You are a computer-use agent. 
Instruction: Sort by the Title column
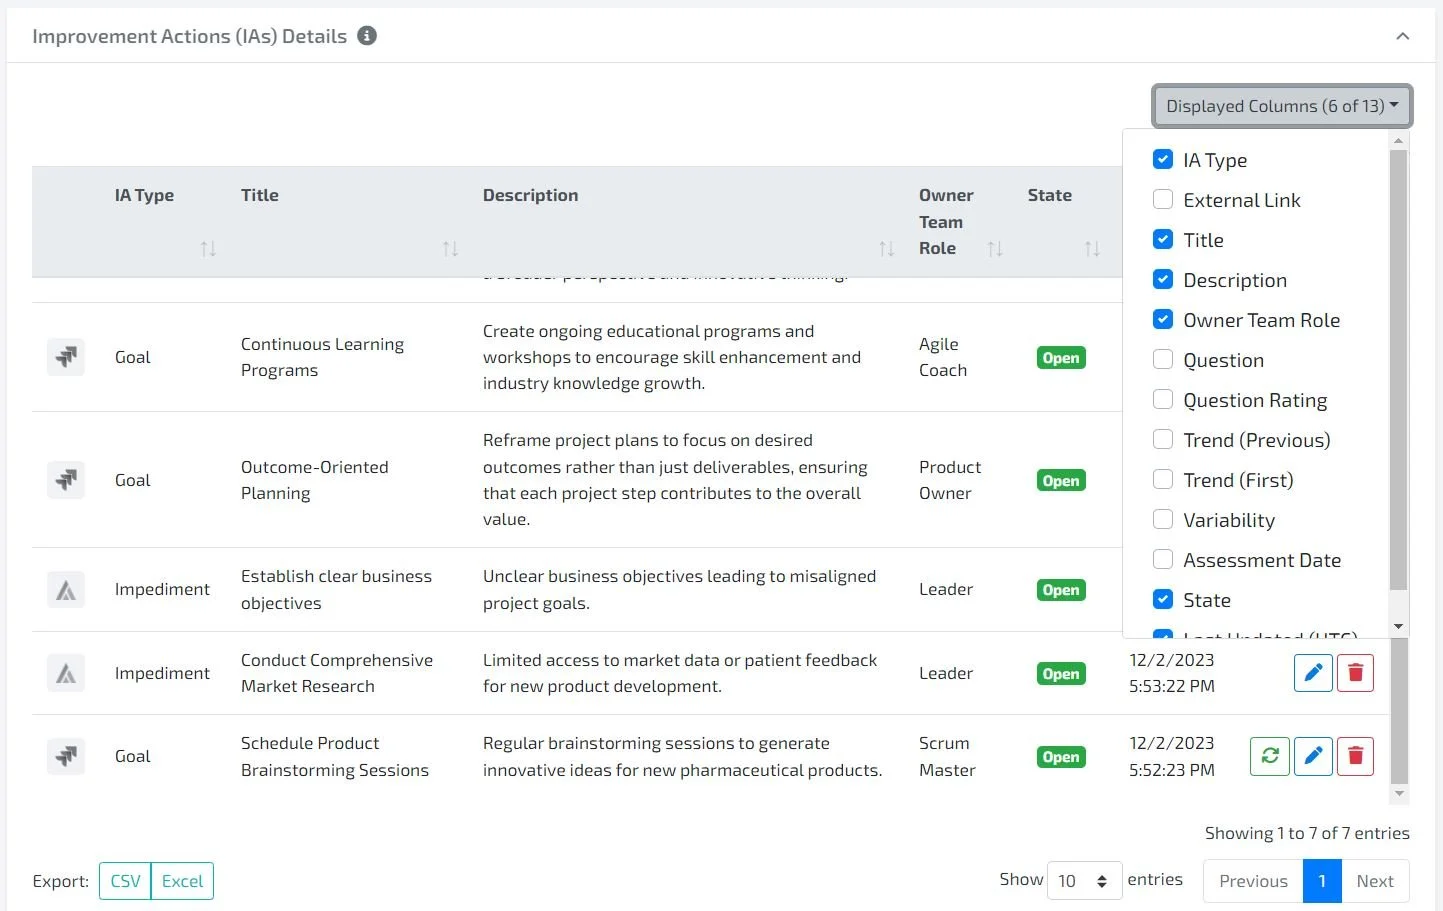(450, 248)
